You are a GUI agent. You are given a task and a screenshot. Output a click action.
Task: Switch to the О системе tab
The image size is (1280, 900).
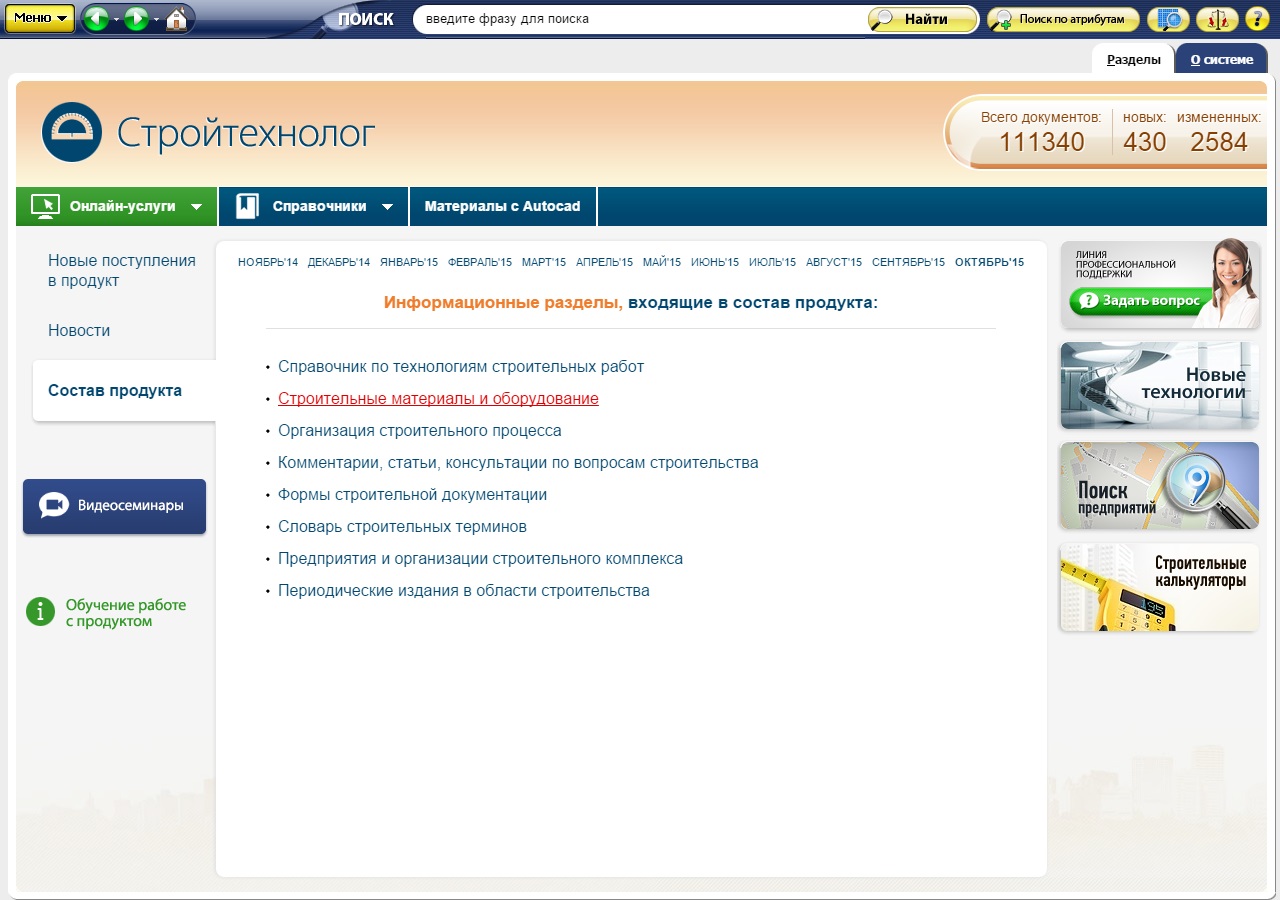click(x=1221, y=59)
